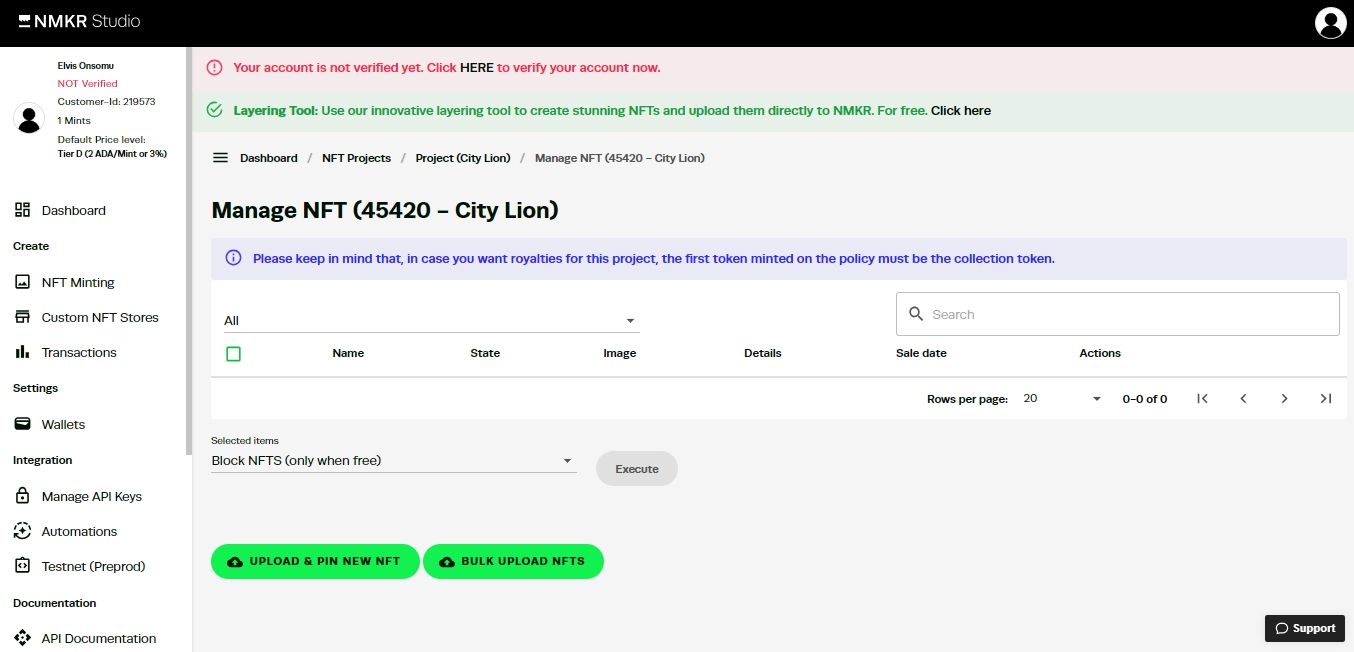Click the Tier D price level text
Image resolution: width=1354 pixels, height=652 pixels.
point(112,154)
